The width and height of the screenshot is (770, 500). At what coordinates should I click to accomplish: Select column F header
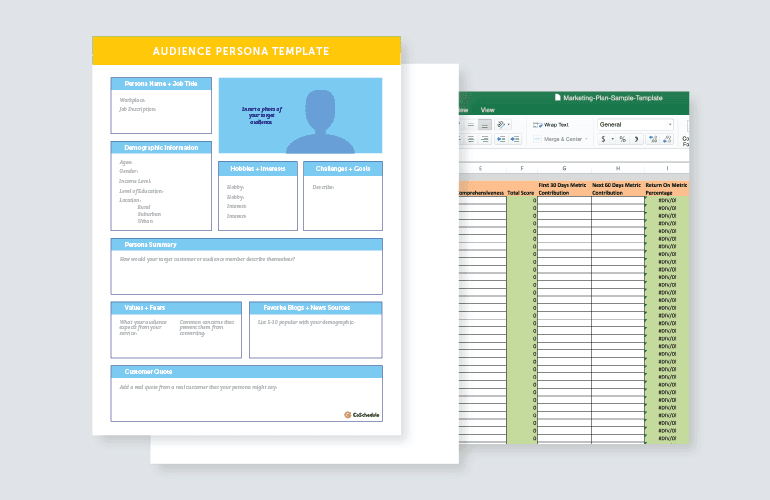click(522, 168)
